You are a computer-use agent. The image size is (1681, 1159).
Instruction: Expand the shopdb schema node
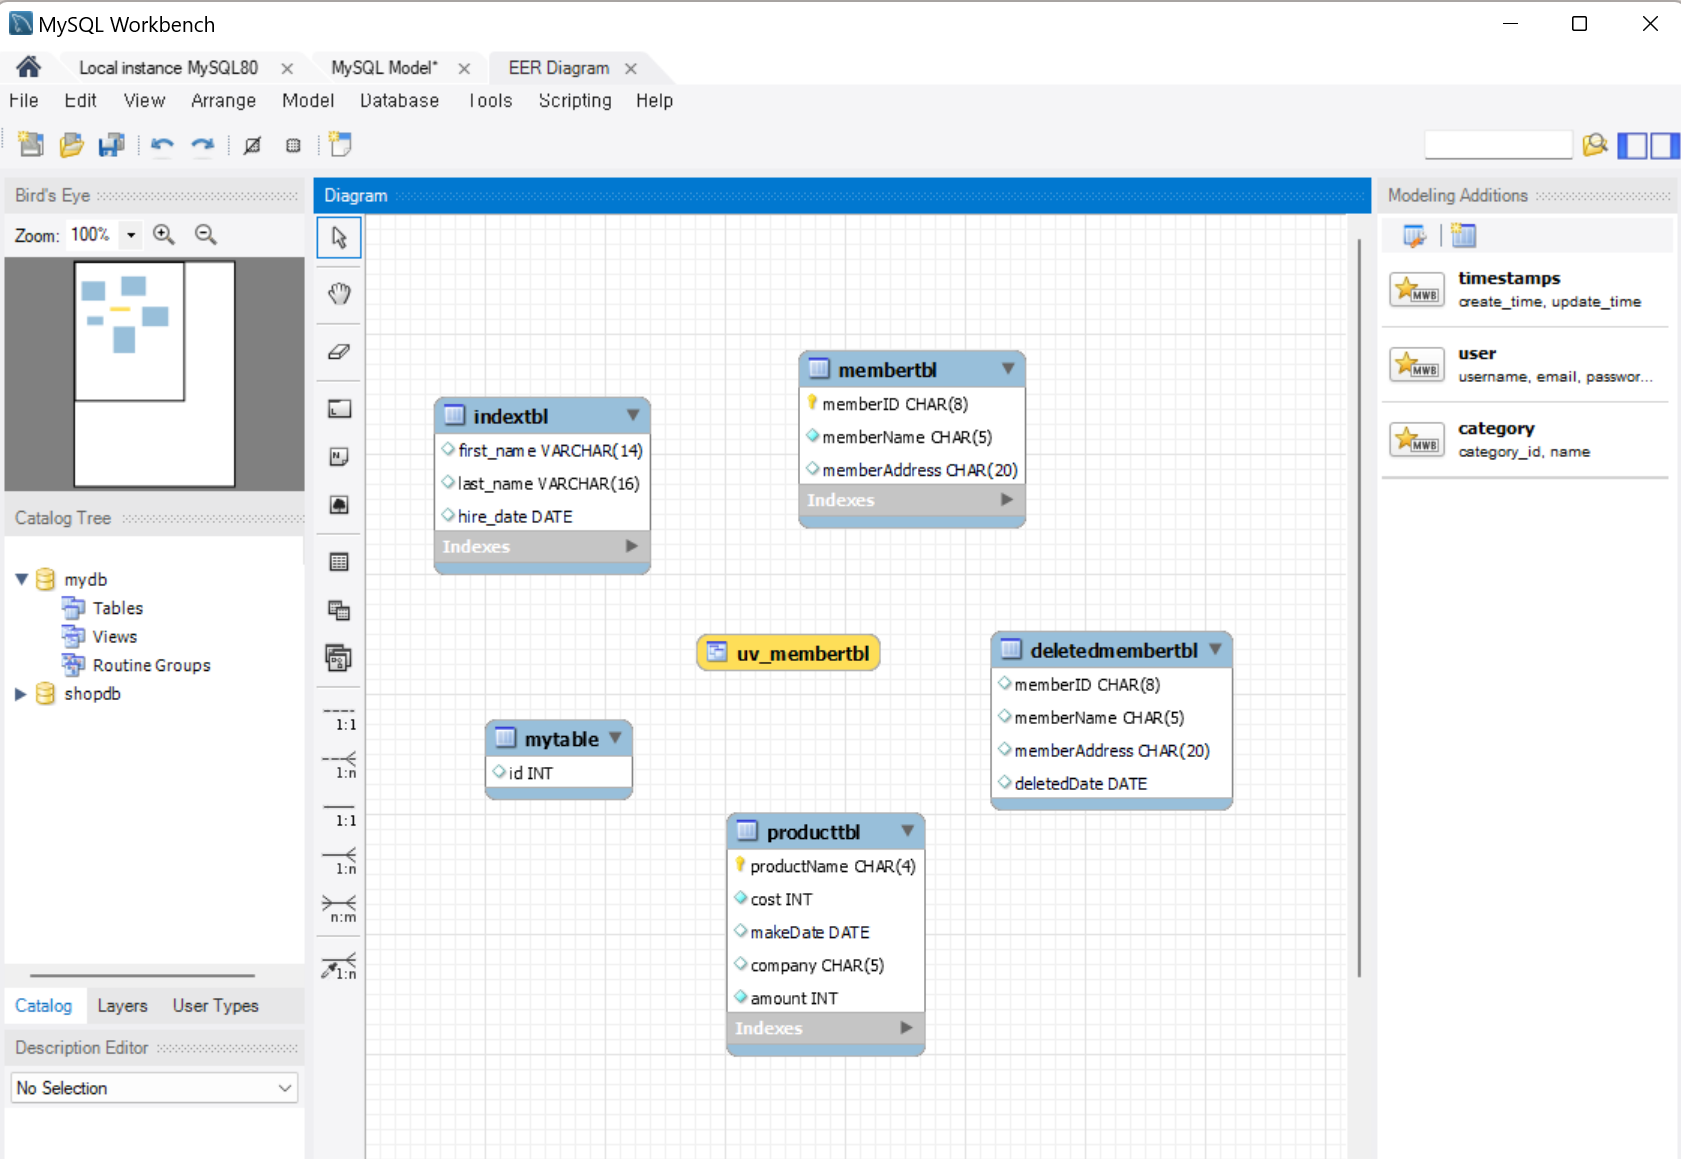click(21, 693)
